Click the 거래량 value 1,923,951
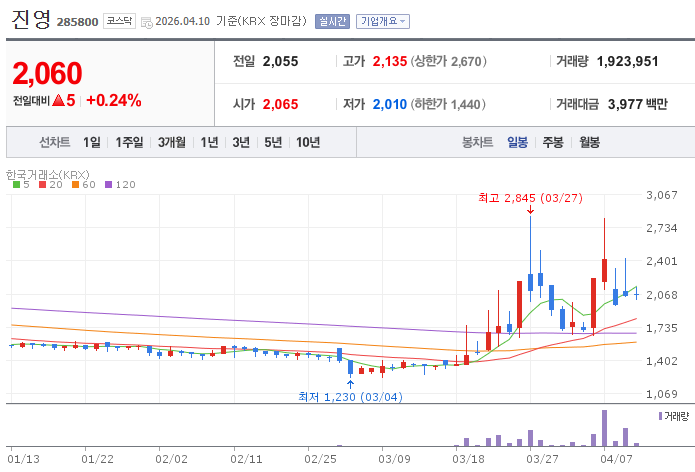 point(628,62)
